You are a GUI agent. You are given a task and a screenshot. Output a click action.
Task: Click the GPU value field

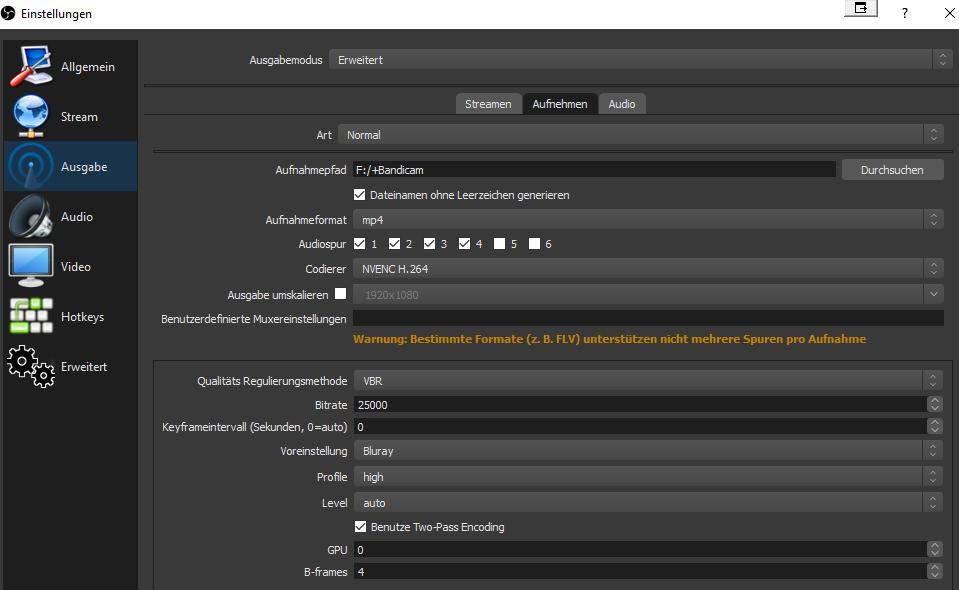tap(640, 550)
